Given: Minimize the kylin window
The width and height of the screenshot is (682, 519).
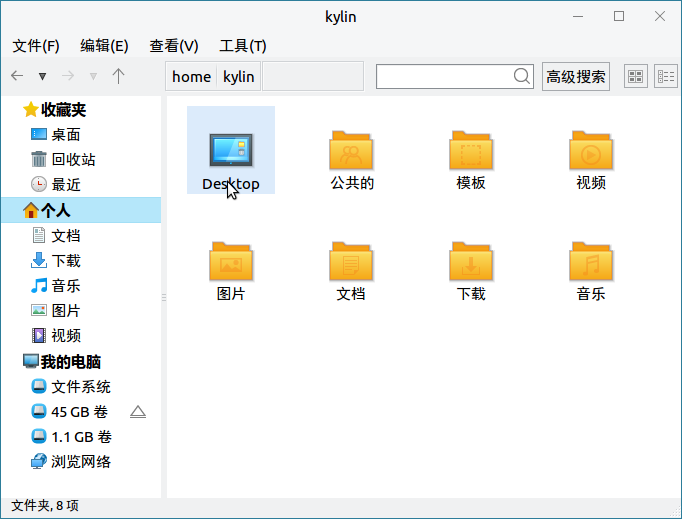Looking at the screenshot, I should pos(578,17).
